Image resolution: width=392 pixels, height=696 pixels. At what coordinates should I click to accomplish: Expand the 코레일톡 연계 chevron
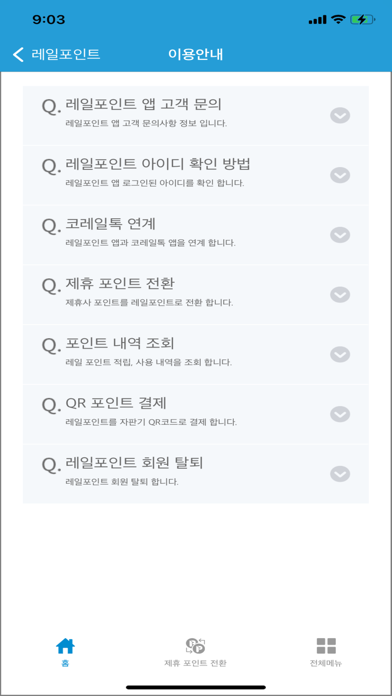pos(340,235)
